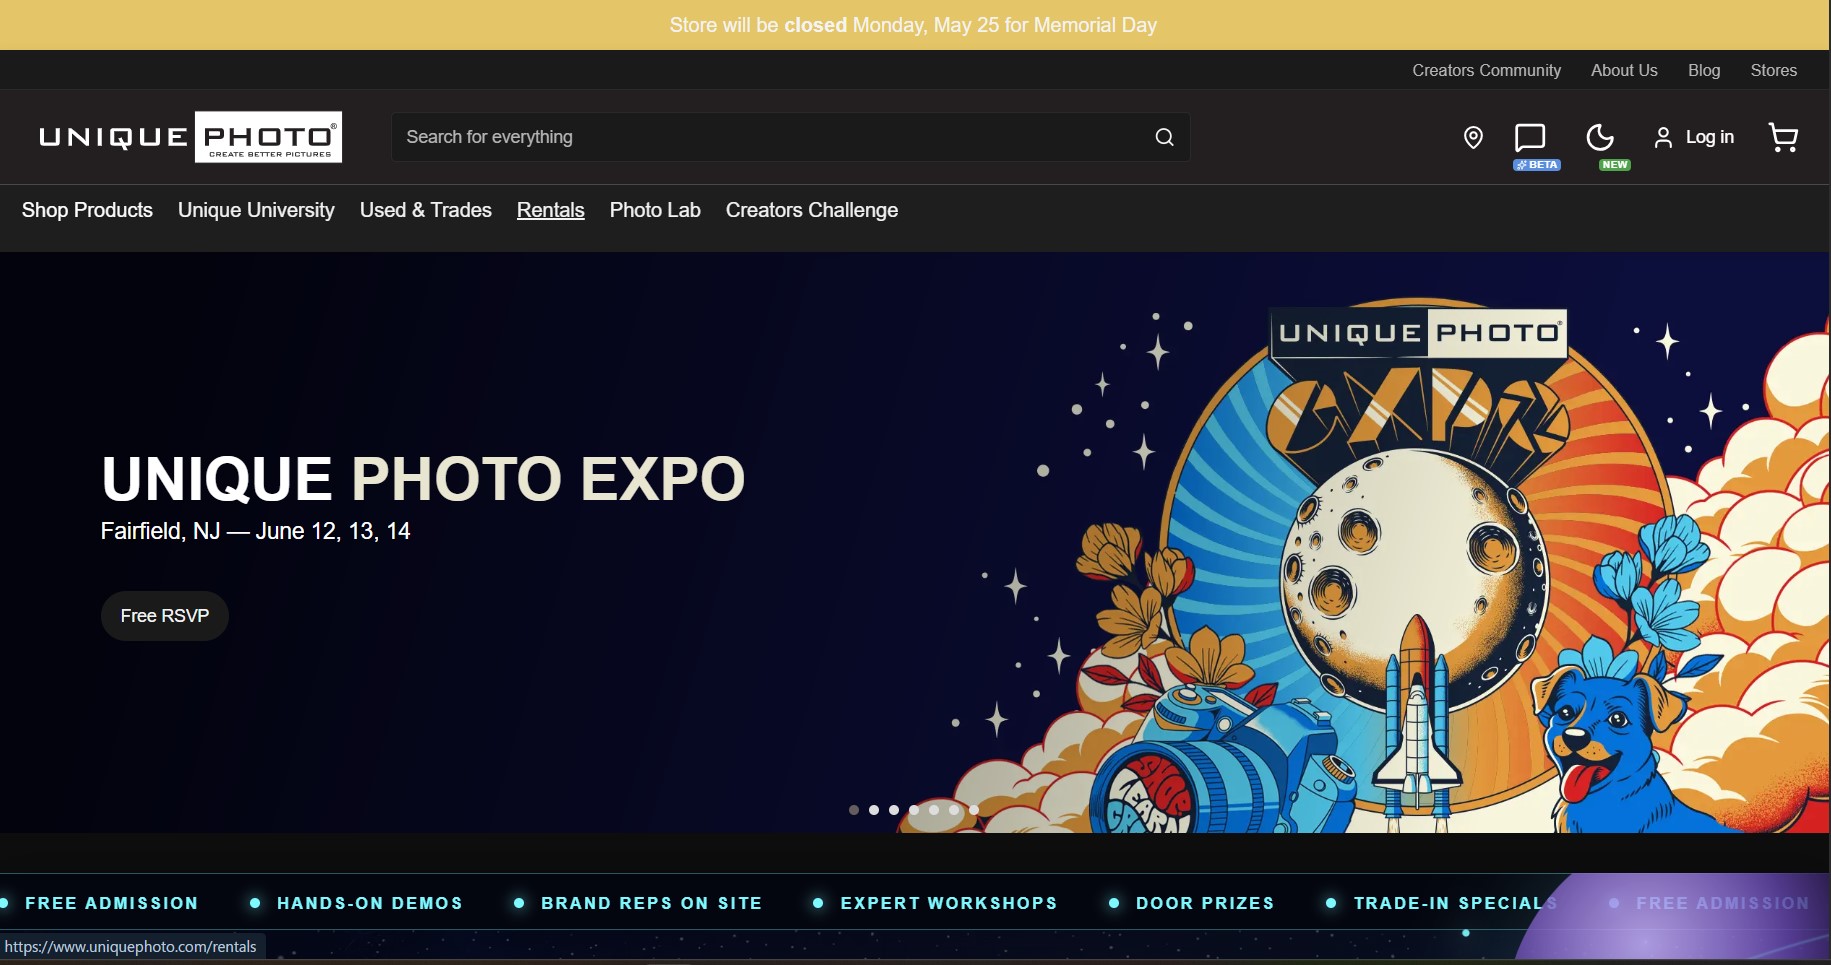This screenshot has height=965, width=1831.
Task: Click the Unique Photo logo
Action: tap(190, 137)
